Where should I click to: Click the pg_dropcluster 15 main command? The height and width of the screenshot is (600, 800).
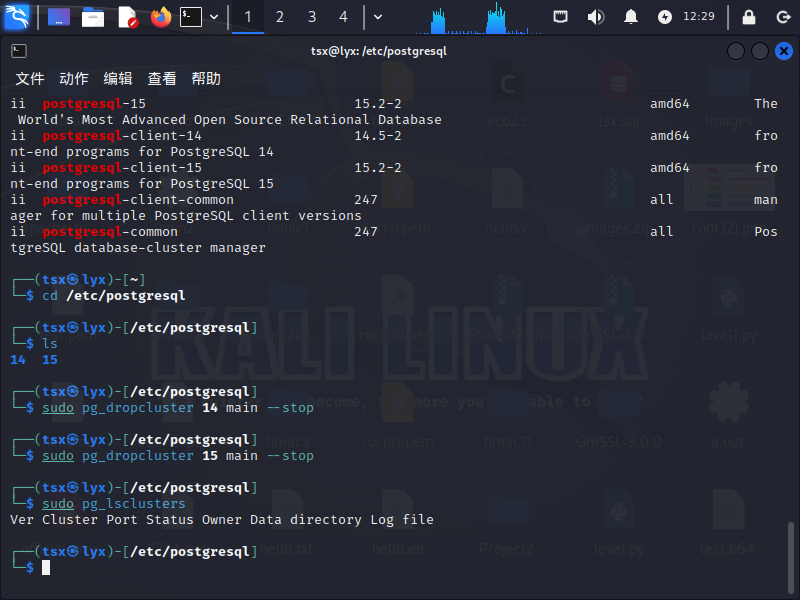pyautogui.click(x=178, y=456)
